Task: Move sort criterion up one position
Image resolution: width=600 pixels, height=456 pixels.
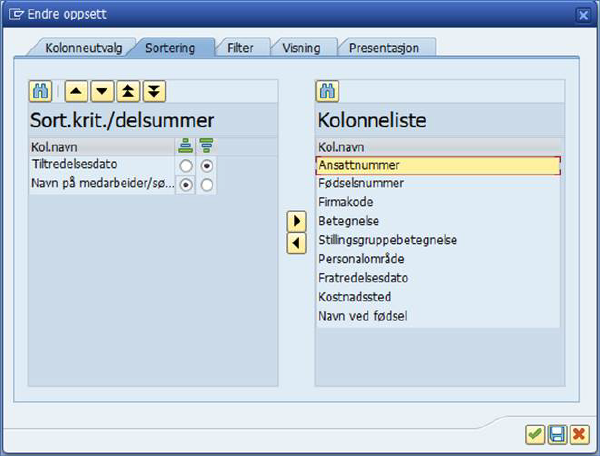Action: pos(76,91)
